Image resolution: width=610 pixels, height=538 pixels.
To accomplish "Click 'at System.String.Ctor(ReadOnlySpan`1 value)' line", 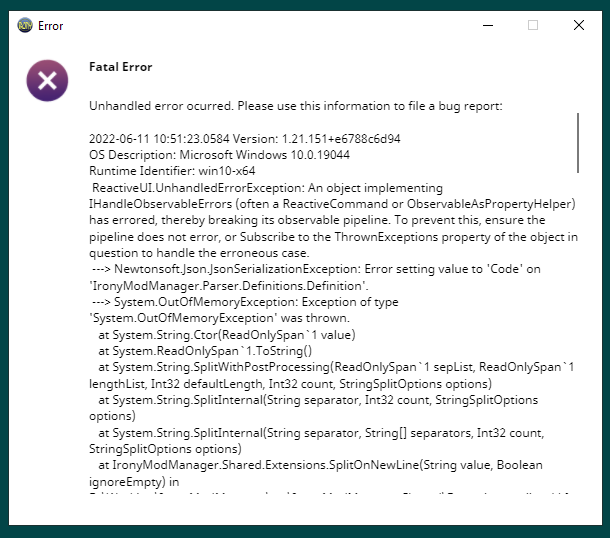I will click(227, 335).
